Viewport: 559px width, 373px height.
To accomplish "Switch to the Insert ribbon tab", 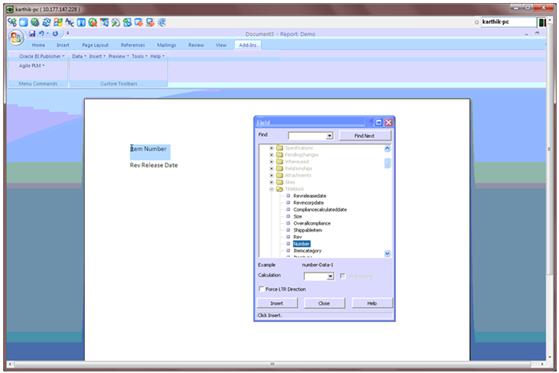I will pos(63,45).
